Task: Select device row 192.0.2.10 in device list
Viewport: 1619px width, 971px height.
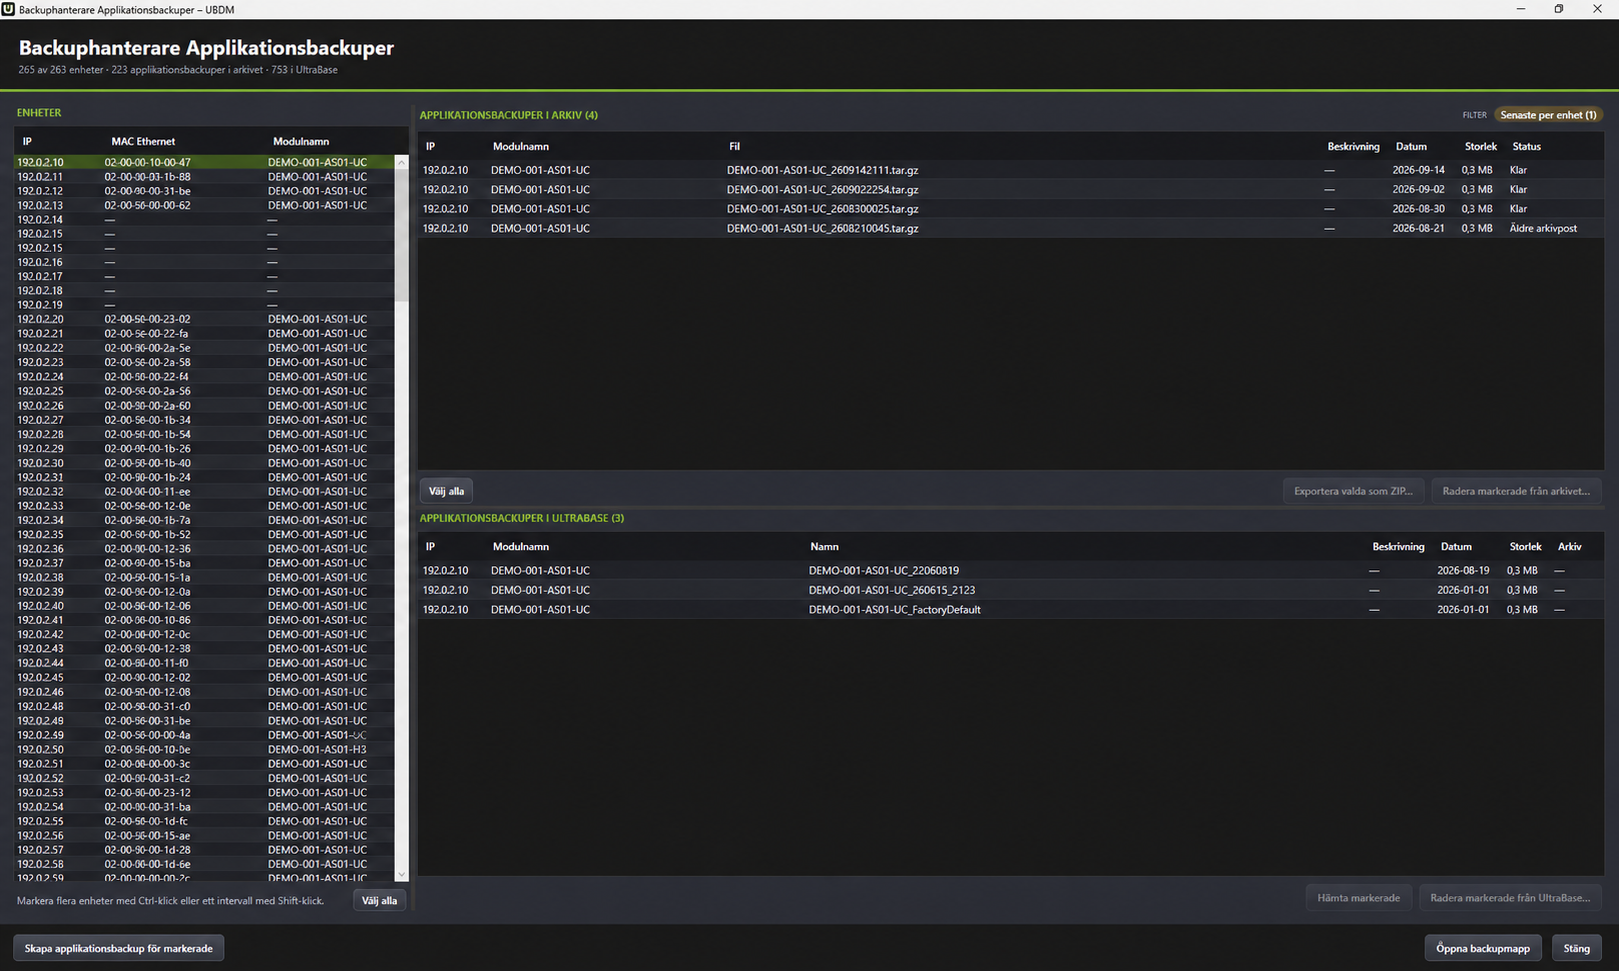Action: [x=204, y=162]
